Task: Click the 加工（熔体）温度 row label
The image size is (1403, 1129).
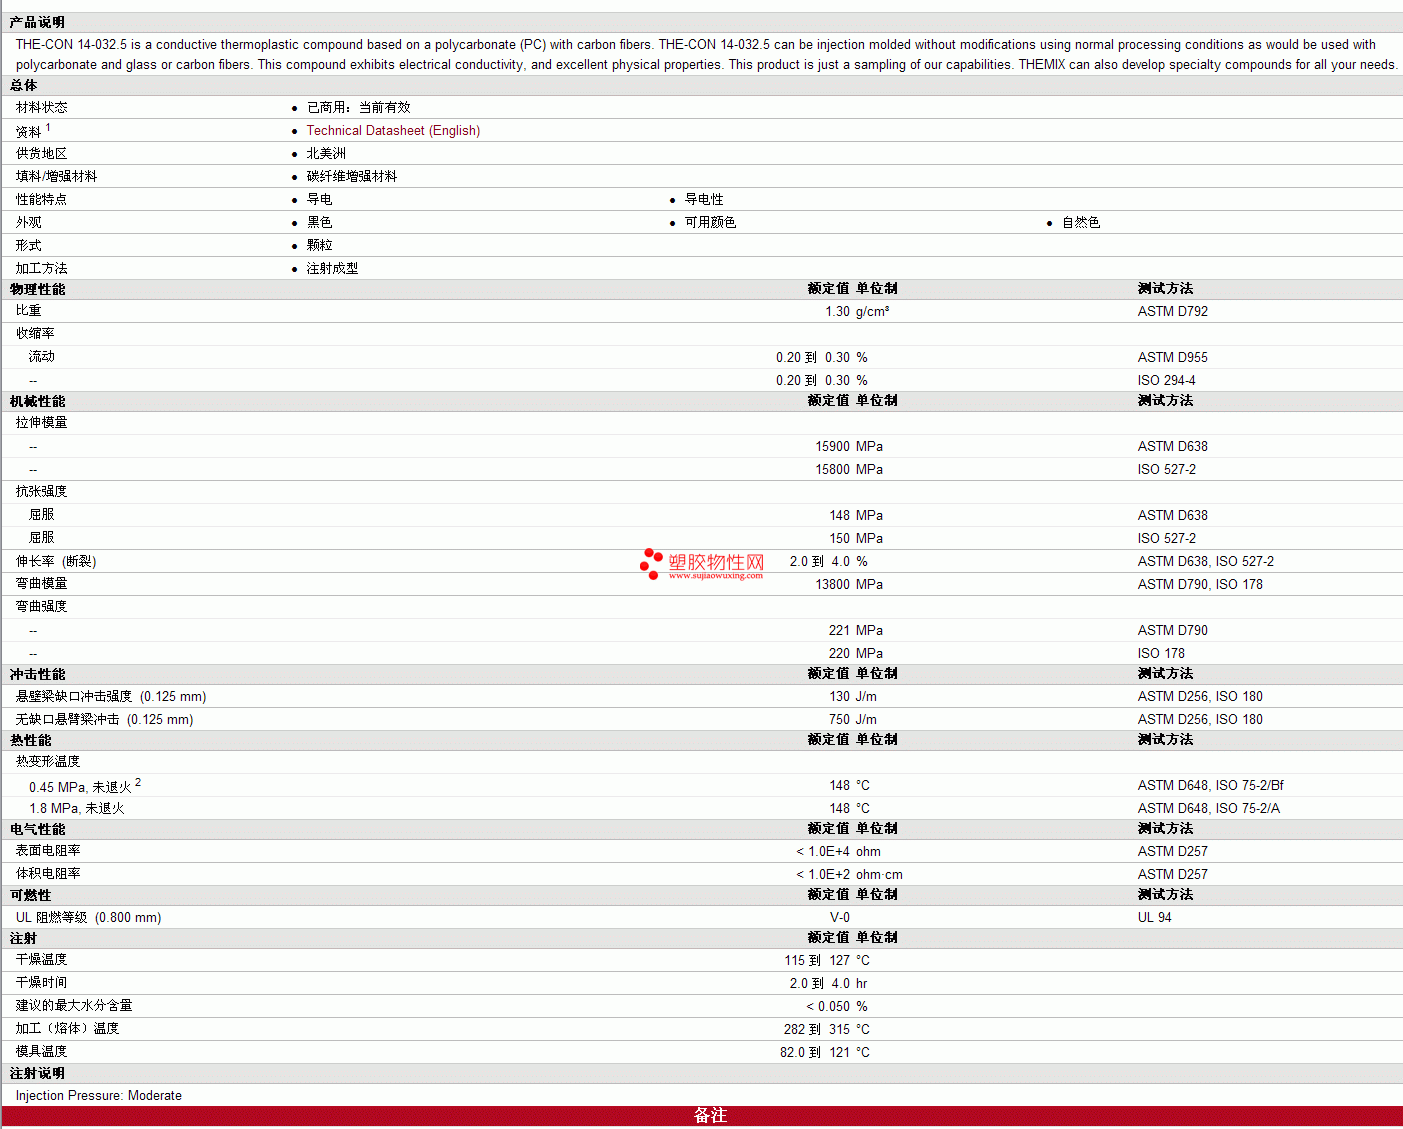Action: click(x=68, y=1029)
